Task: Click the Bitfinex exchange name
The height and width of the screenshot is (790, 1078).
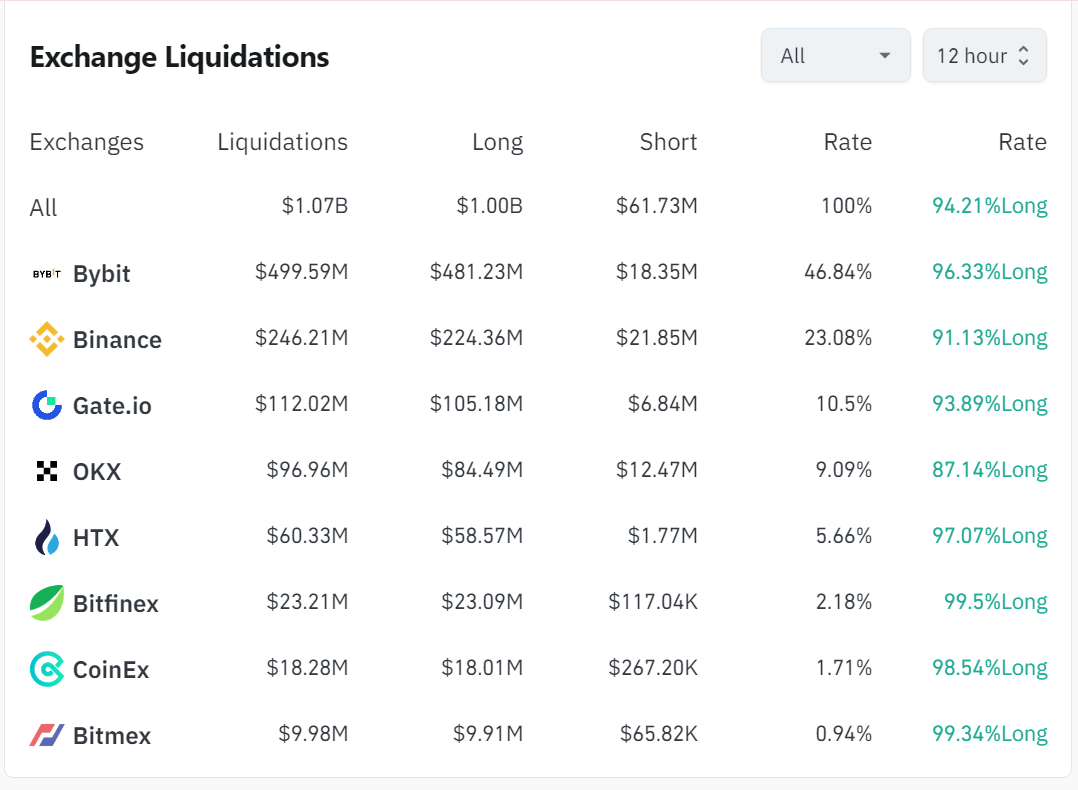Action: tap(116, 604)
